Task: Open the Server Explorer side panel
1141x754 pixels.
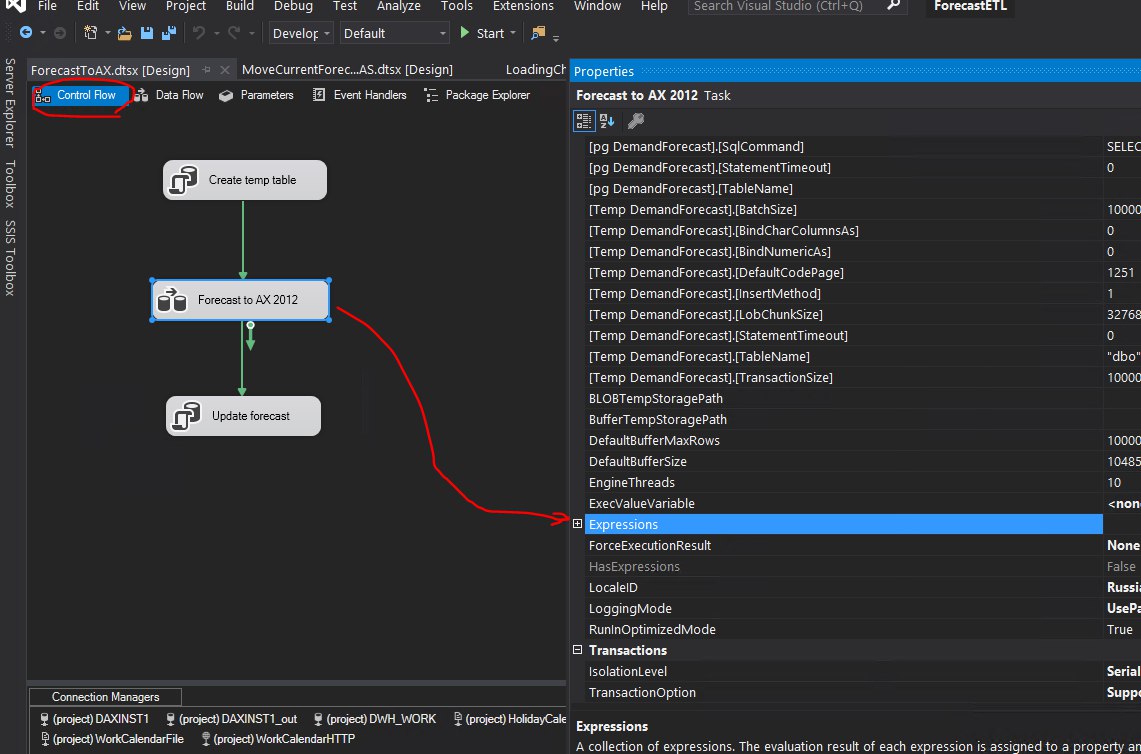Action: coord(10,103)
